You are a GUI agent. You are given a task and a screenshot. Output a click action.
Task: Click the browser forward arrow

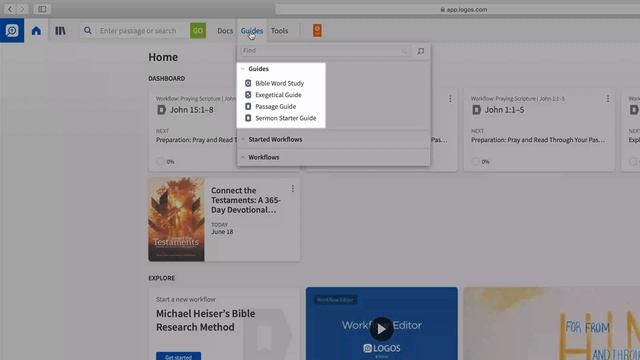22,9
